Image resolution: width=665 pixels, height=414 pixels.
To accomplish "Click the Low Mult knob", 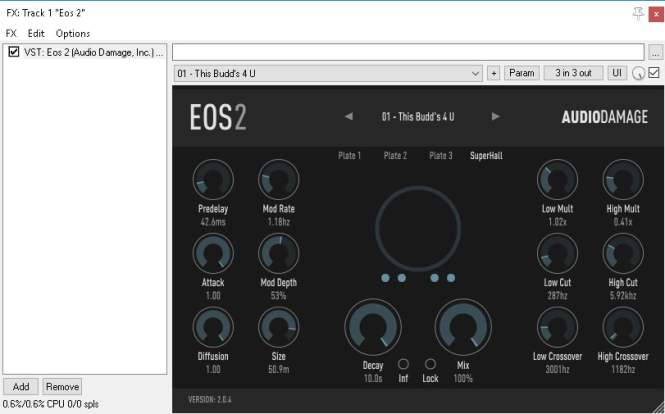I will pos(557,180).
